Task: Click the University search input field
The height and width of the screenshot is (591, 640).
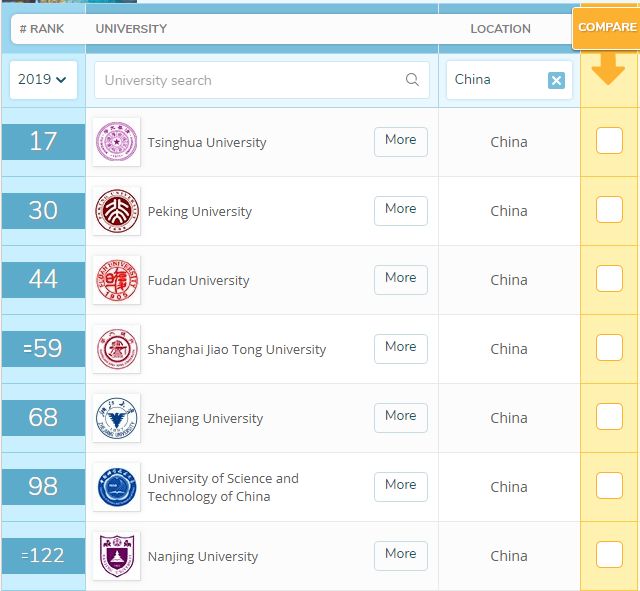Action: click(250, 80)
